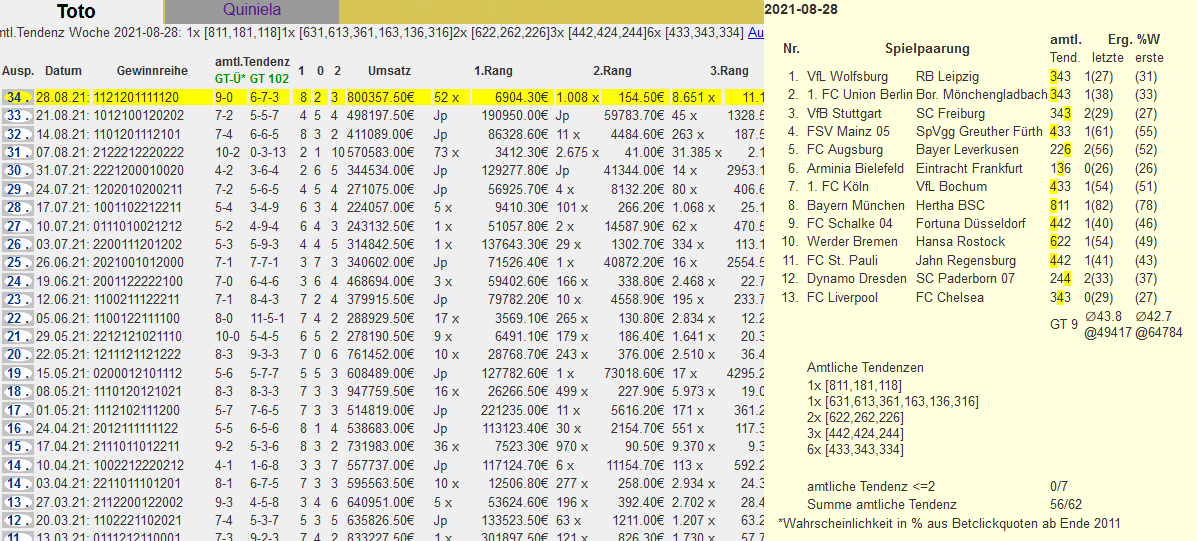Click the green GT 102 label
Viewport: 1197px width, 541px height.
coord(270,77)
